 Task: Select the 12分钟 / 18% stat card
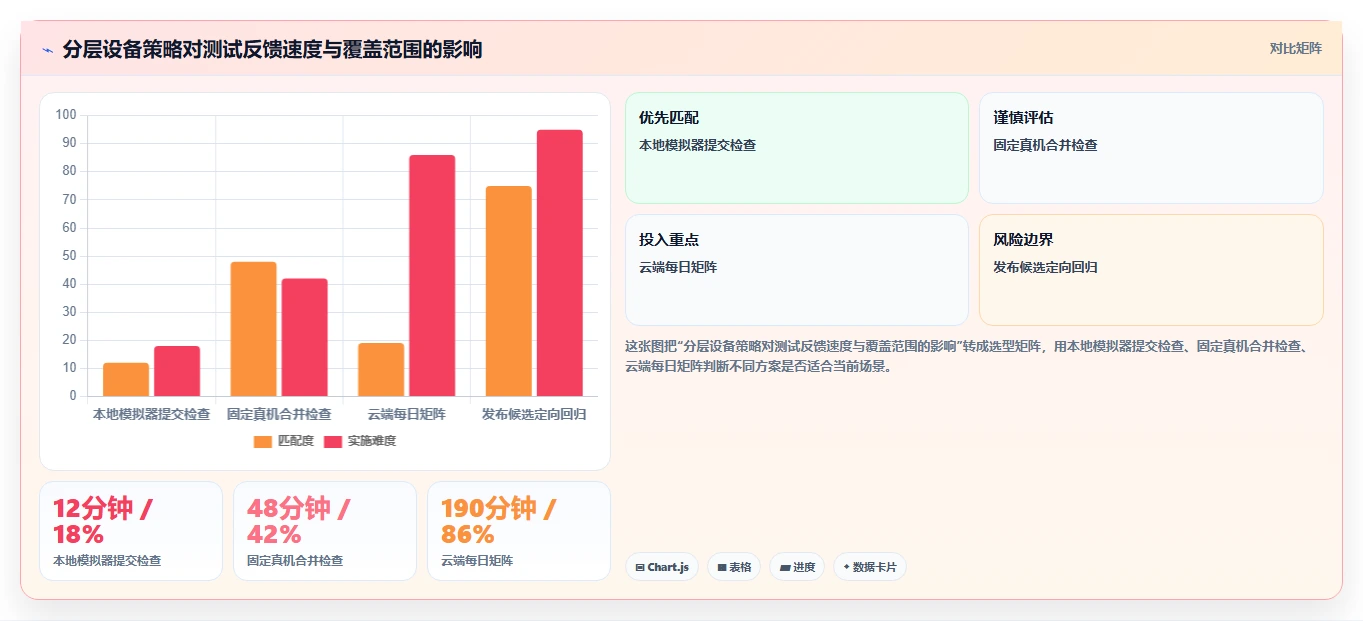click(x=131, y=531)
